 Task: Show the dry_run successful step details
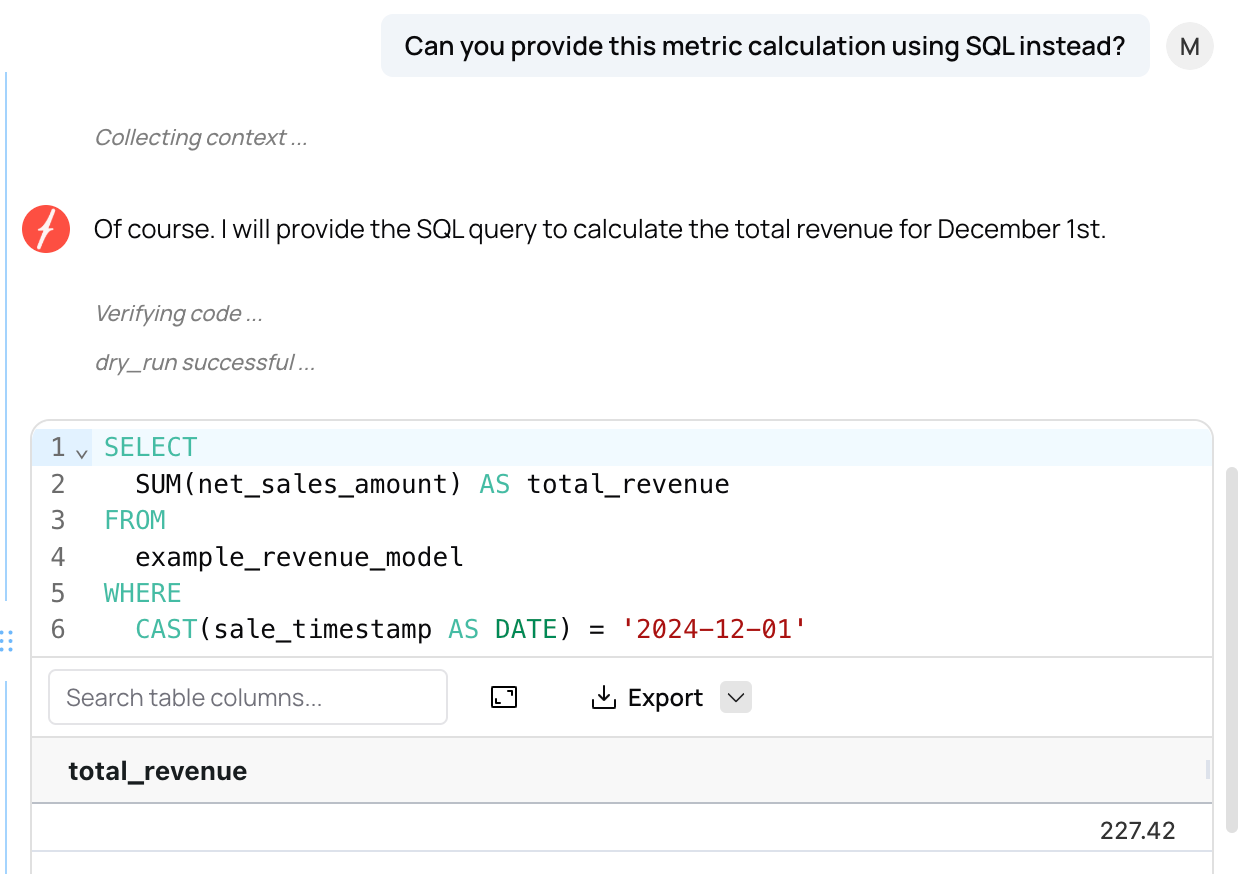pos(205,363)
